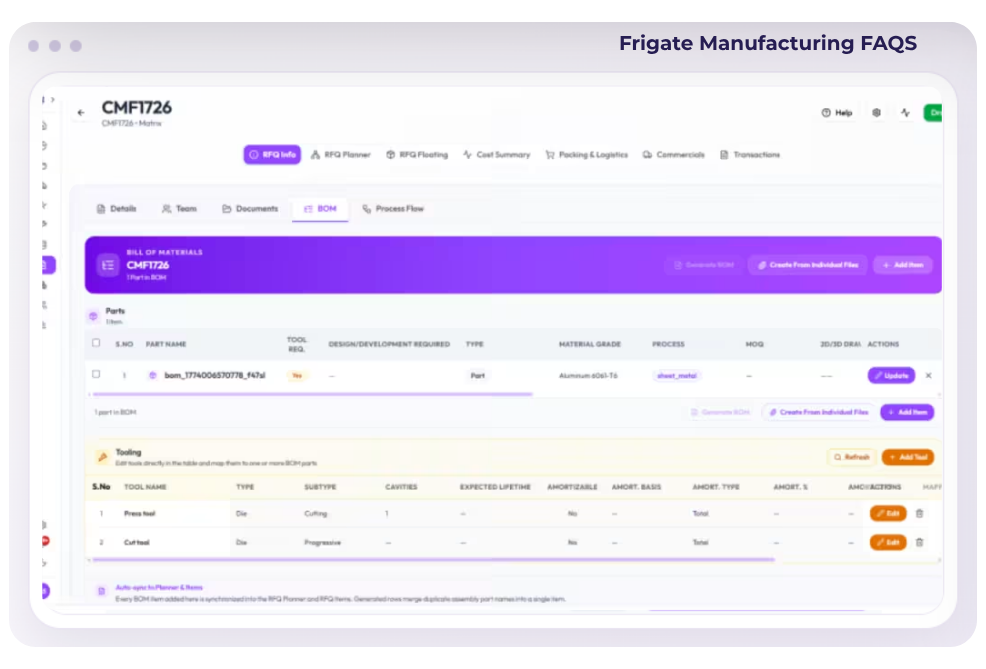Click the purple avatar at sidebar bottom

pyautogui.click(x=45, y=590)
